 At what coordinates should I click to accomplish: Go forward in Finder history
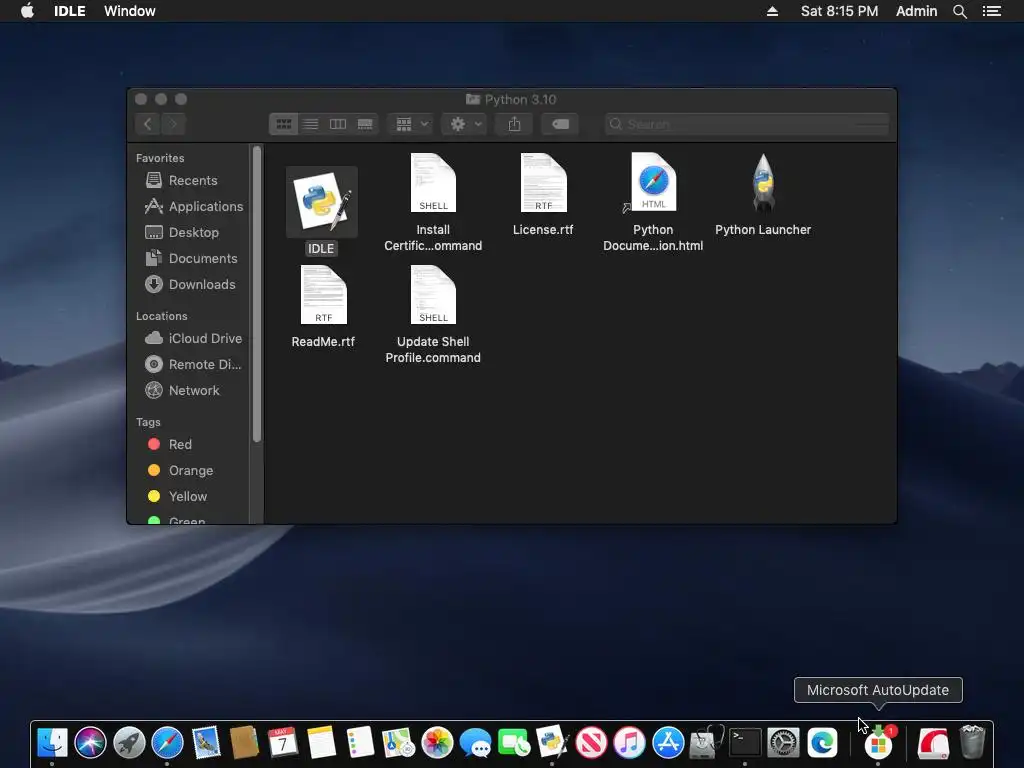(x=174, y=124)
